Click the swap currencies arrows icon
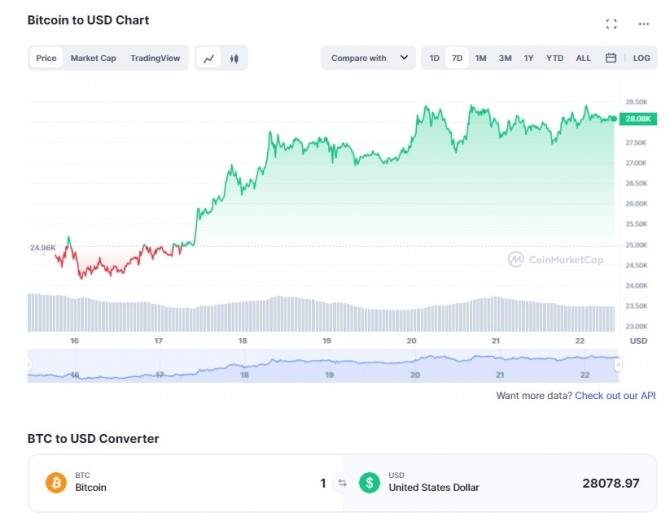Image resolution: width=670 pixels, height=525 pixels. (342, 483)
